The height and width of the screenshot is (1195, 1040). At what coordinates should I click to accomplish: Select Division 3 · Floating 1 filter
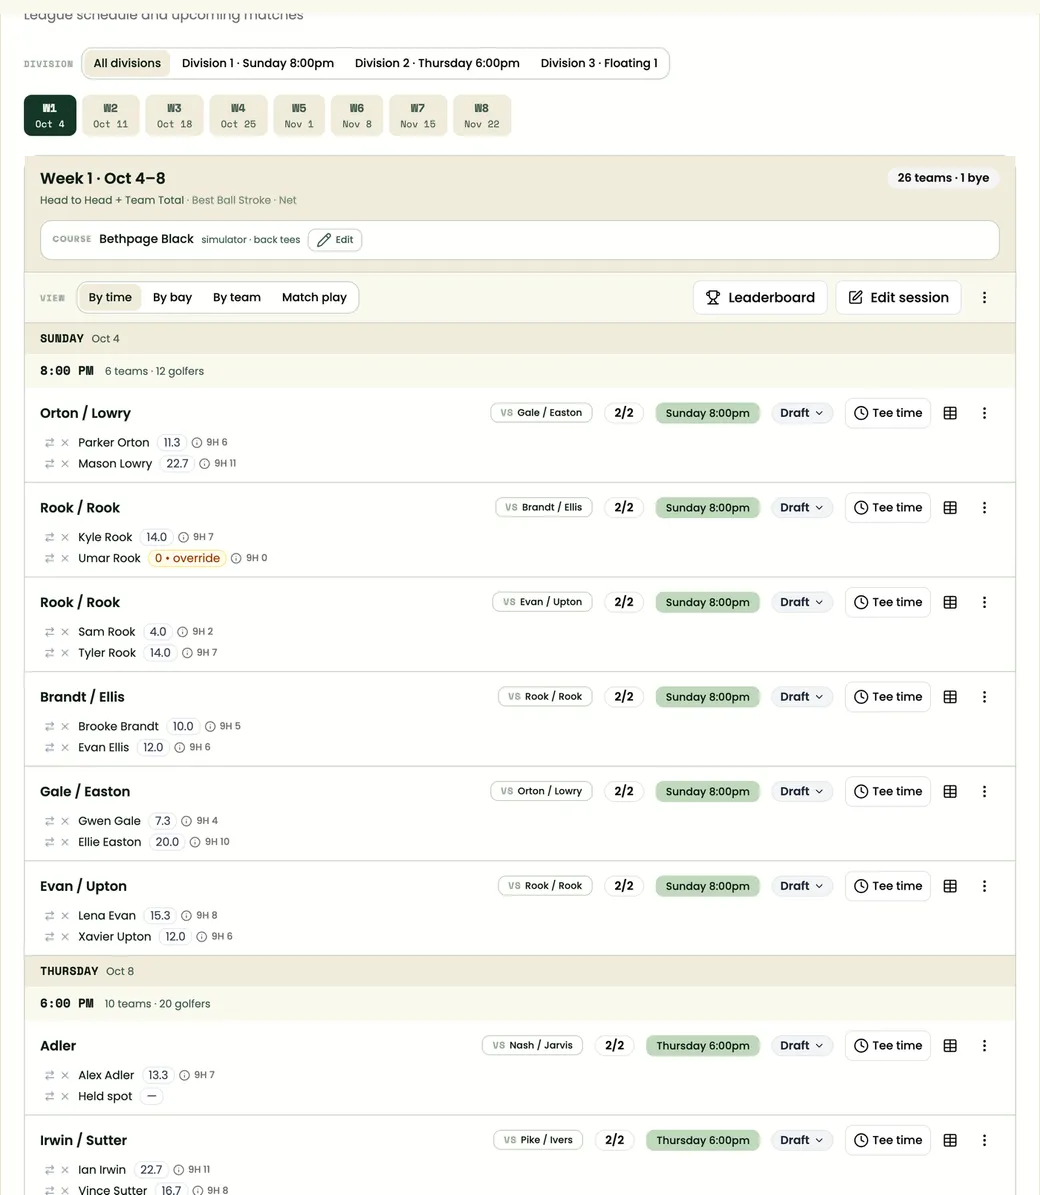tap(599, 63)
